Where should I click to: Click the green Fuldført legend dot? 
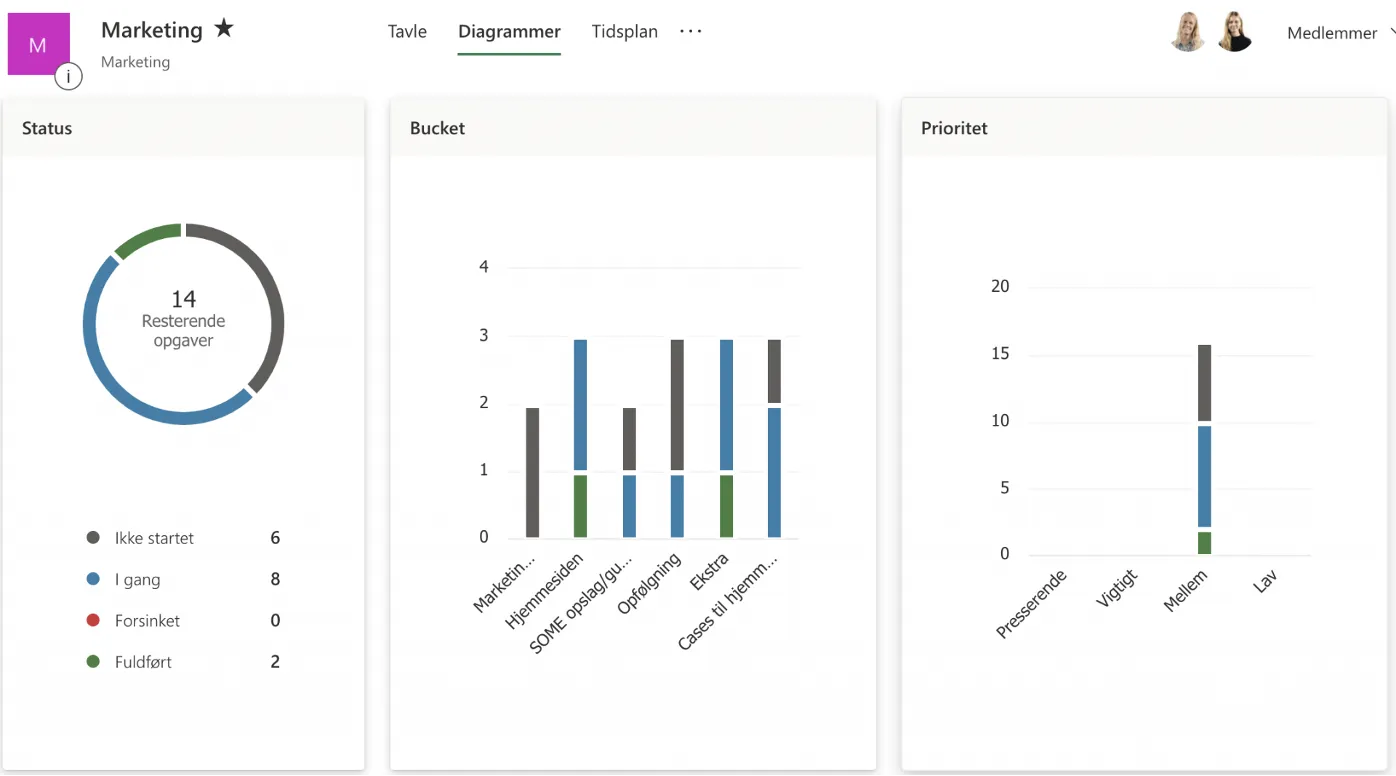coord(94,662)
